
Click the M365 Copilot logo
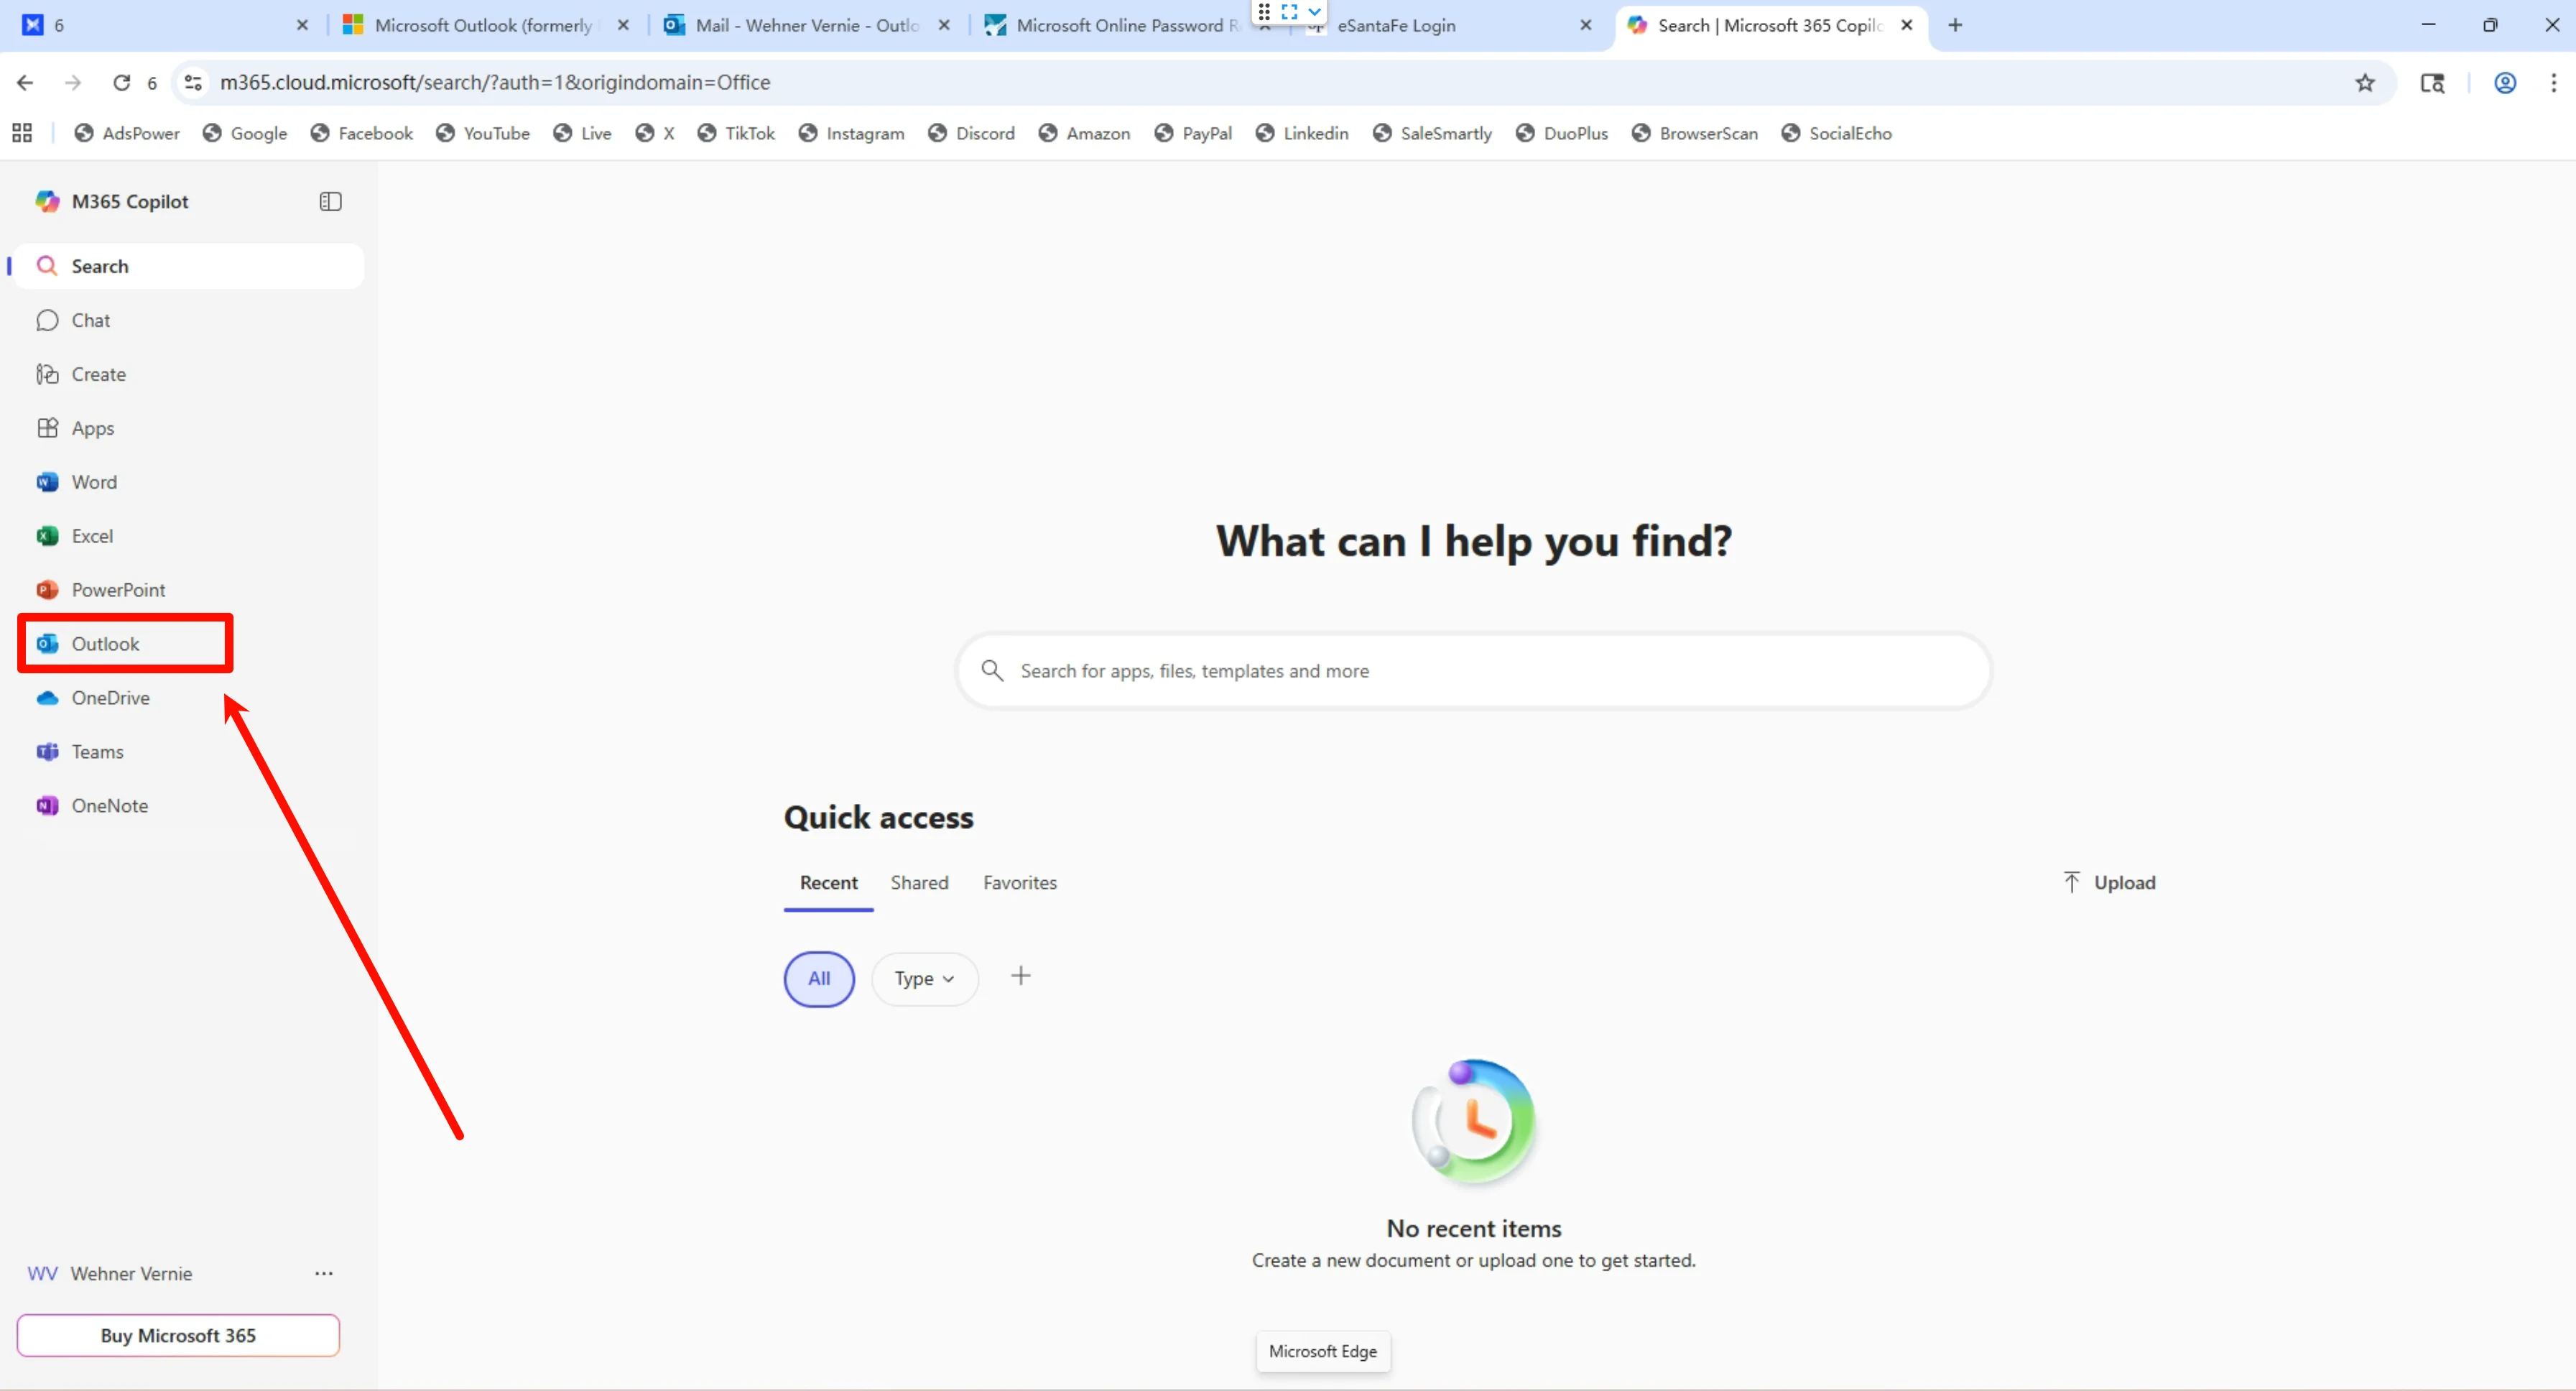click(x=47, y=201)
